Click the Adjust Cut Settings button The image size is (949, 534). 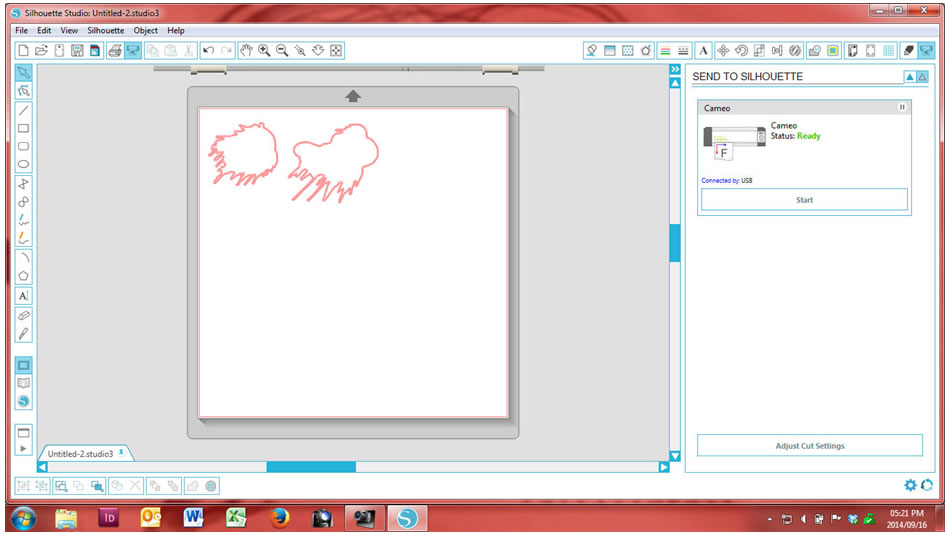[x=810, y=446]
